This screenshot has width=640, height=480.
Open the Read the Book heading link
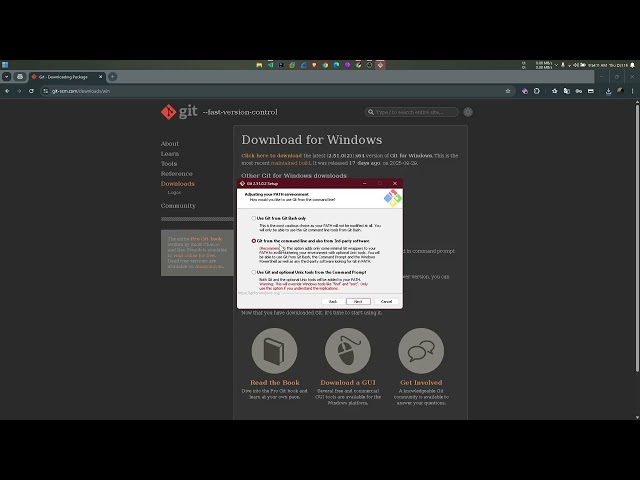click(275, 382)
